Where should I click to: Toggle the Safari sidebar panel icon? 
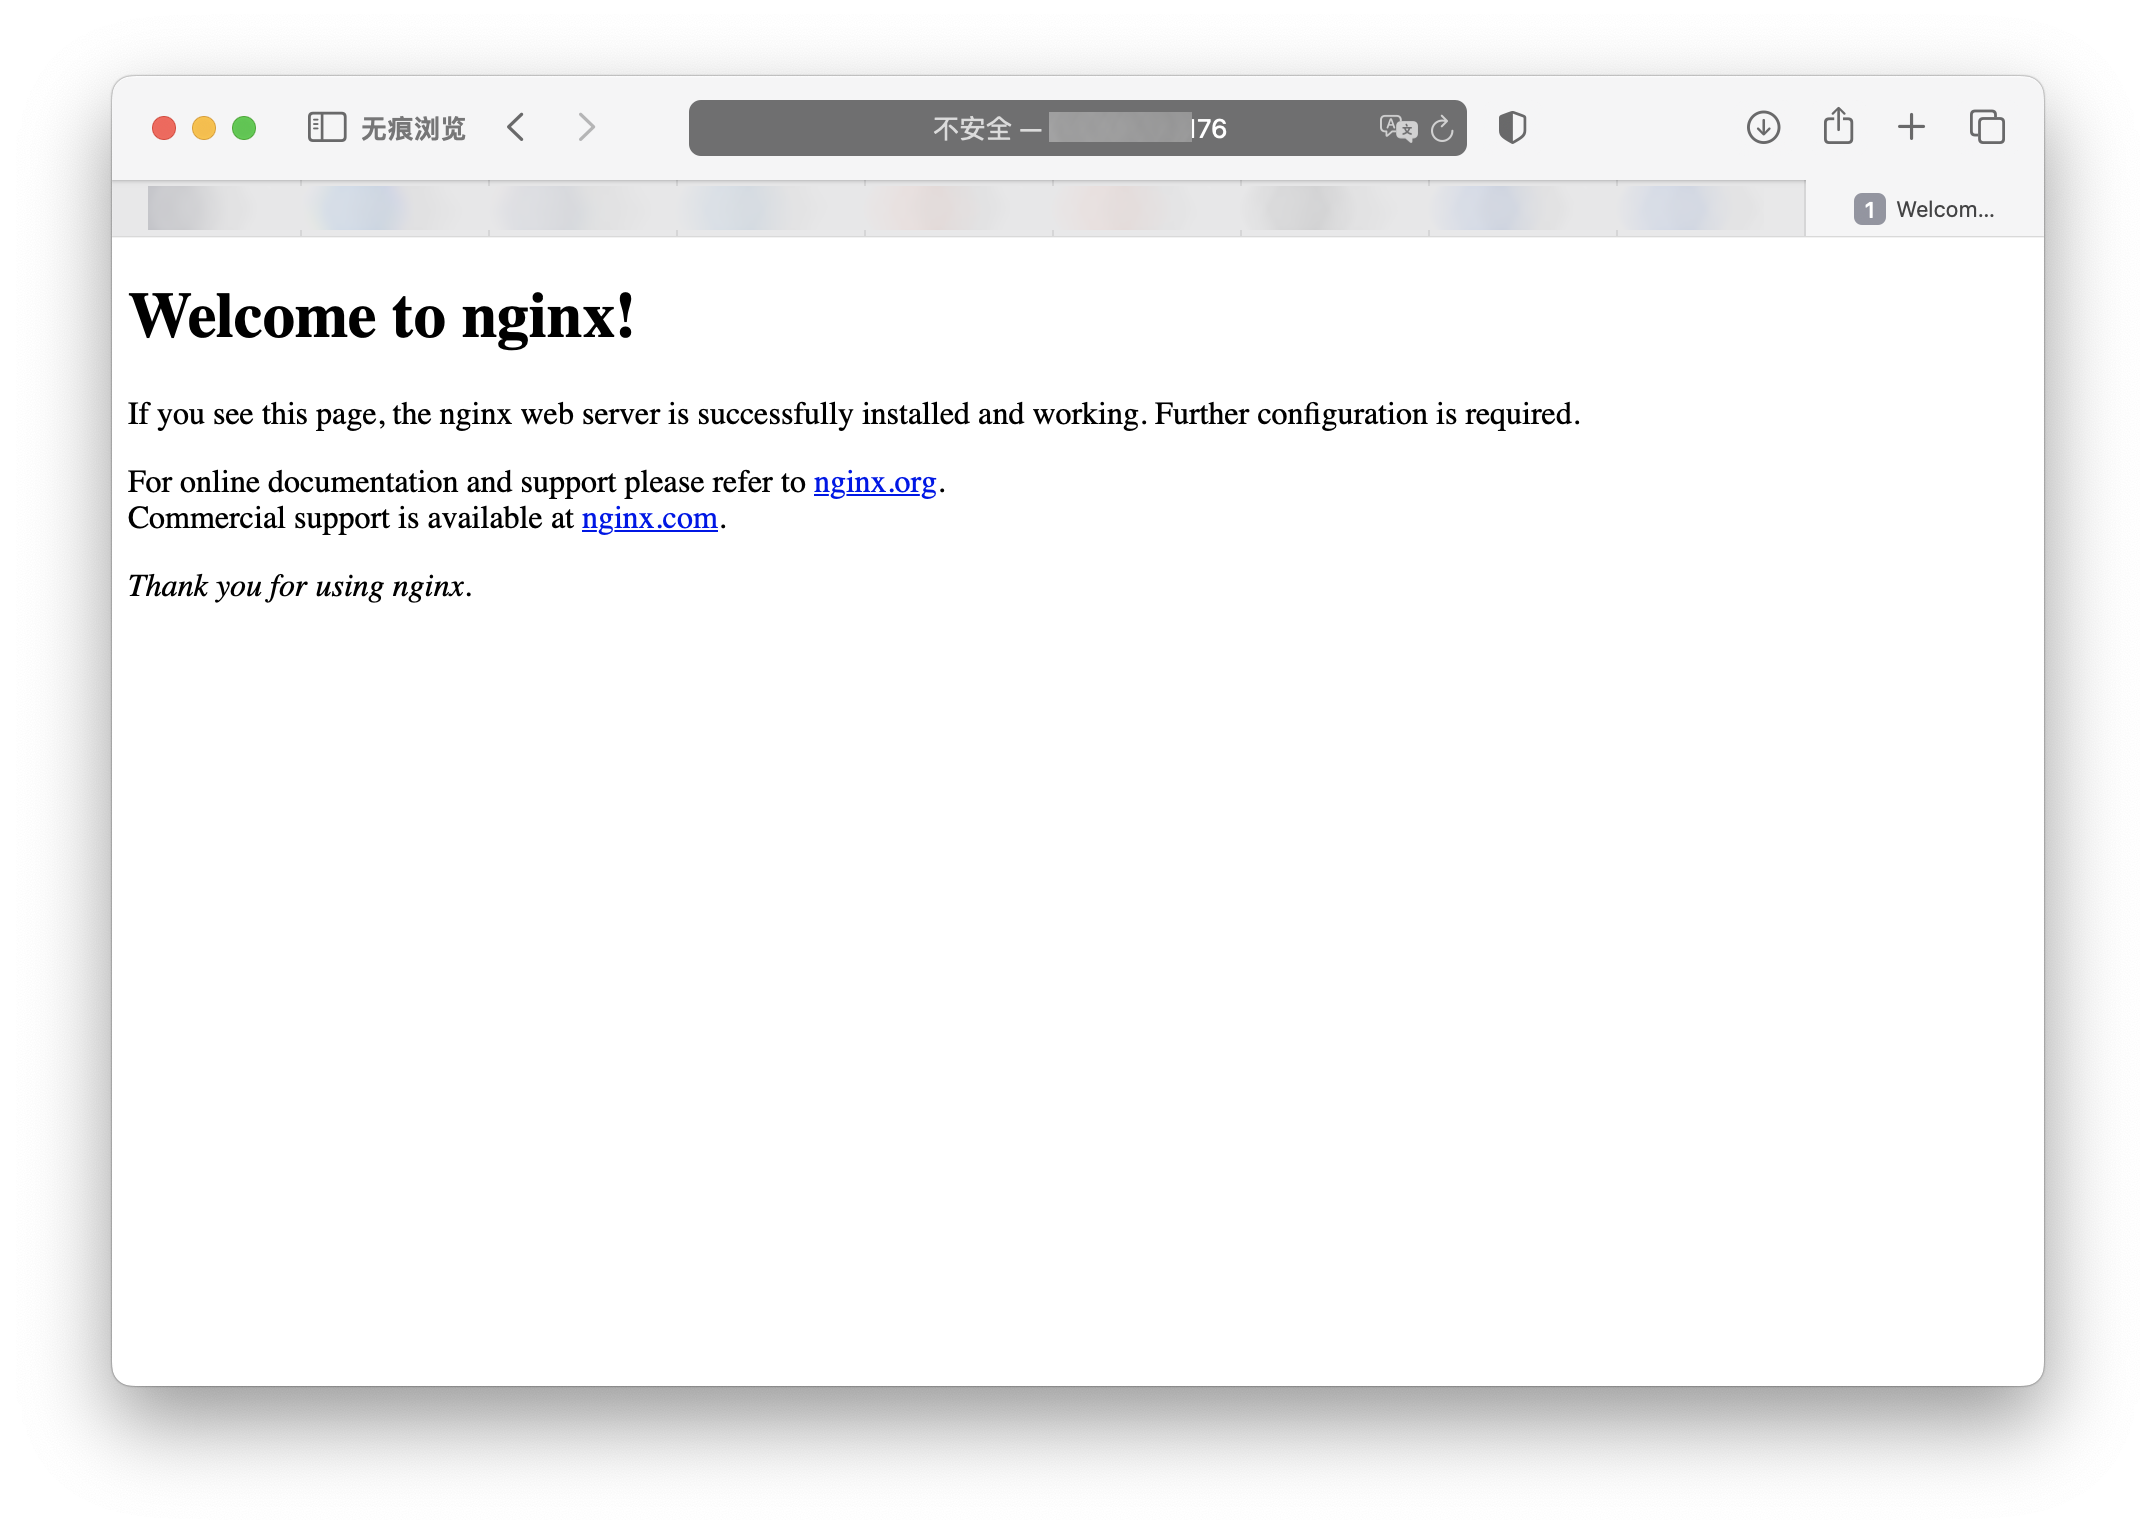click(326, 128)
